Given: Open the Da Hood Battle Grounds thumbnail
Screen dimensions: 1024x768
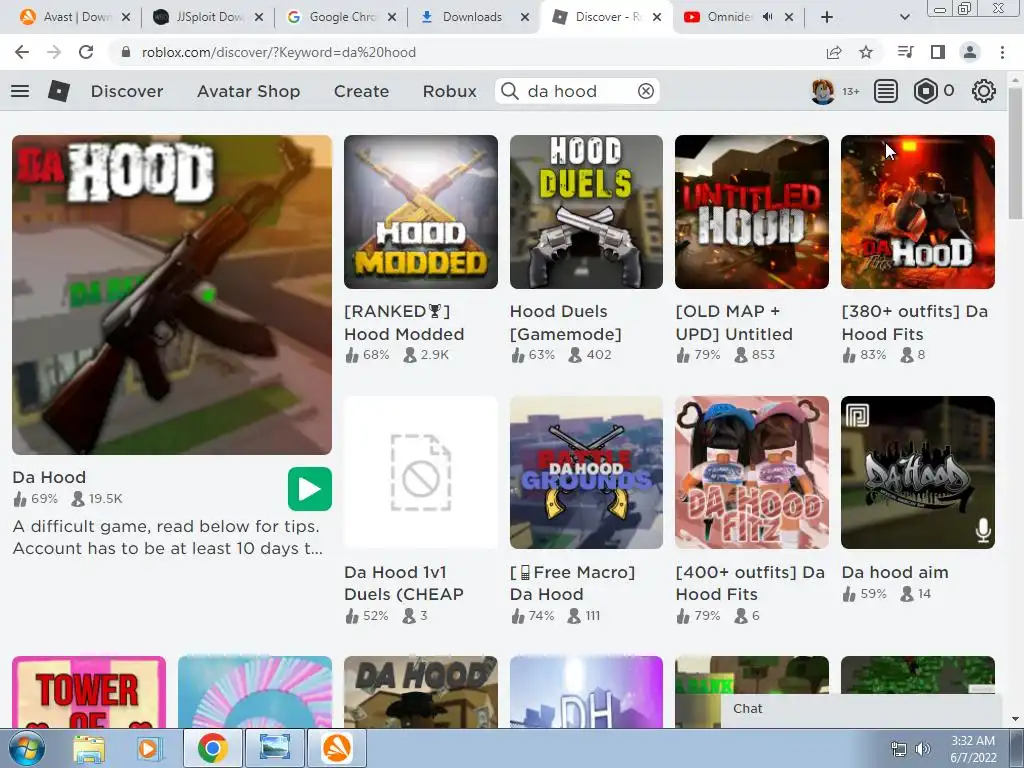Looking at the screenshot, I should click(x=586, y=472).
